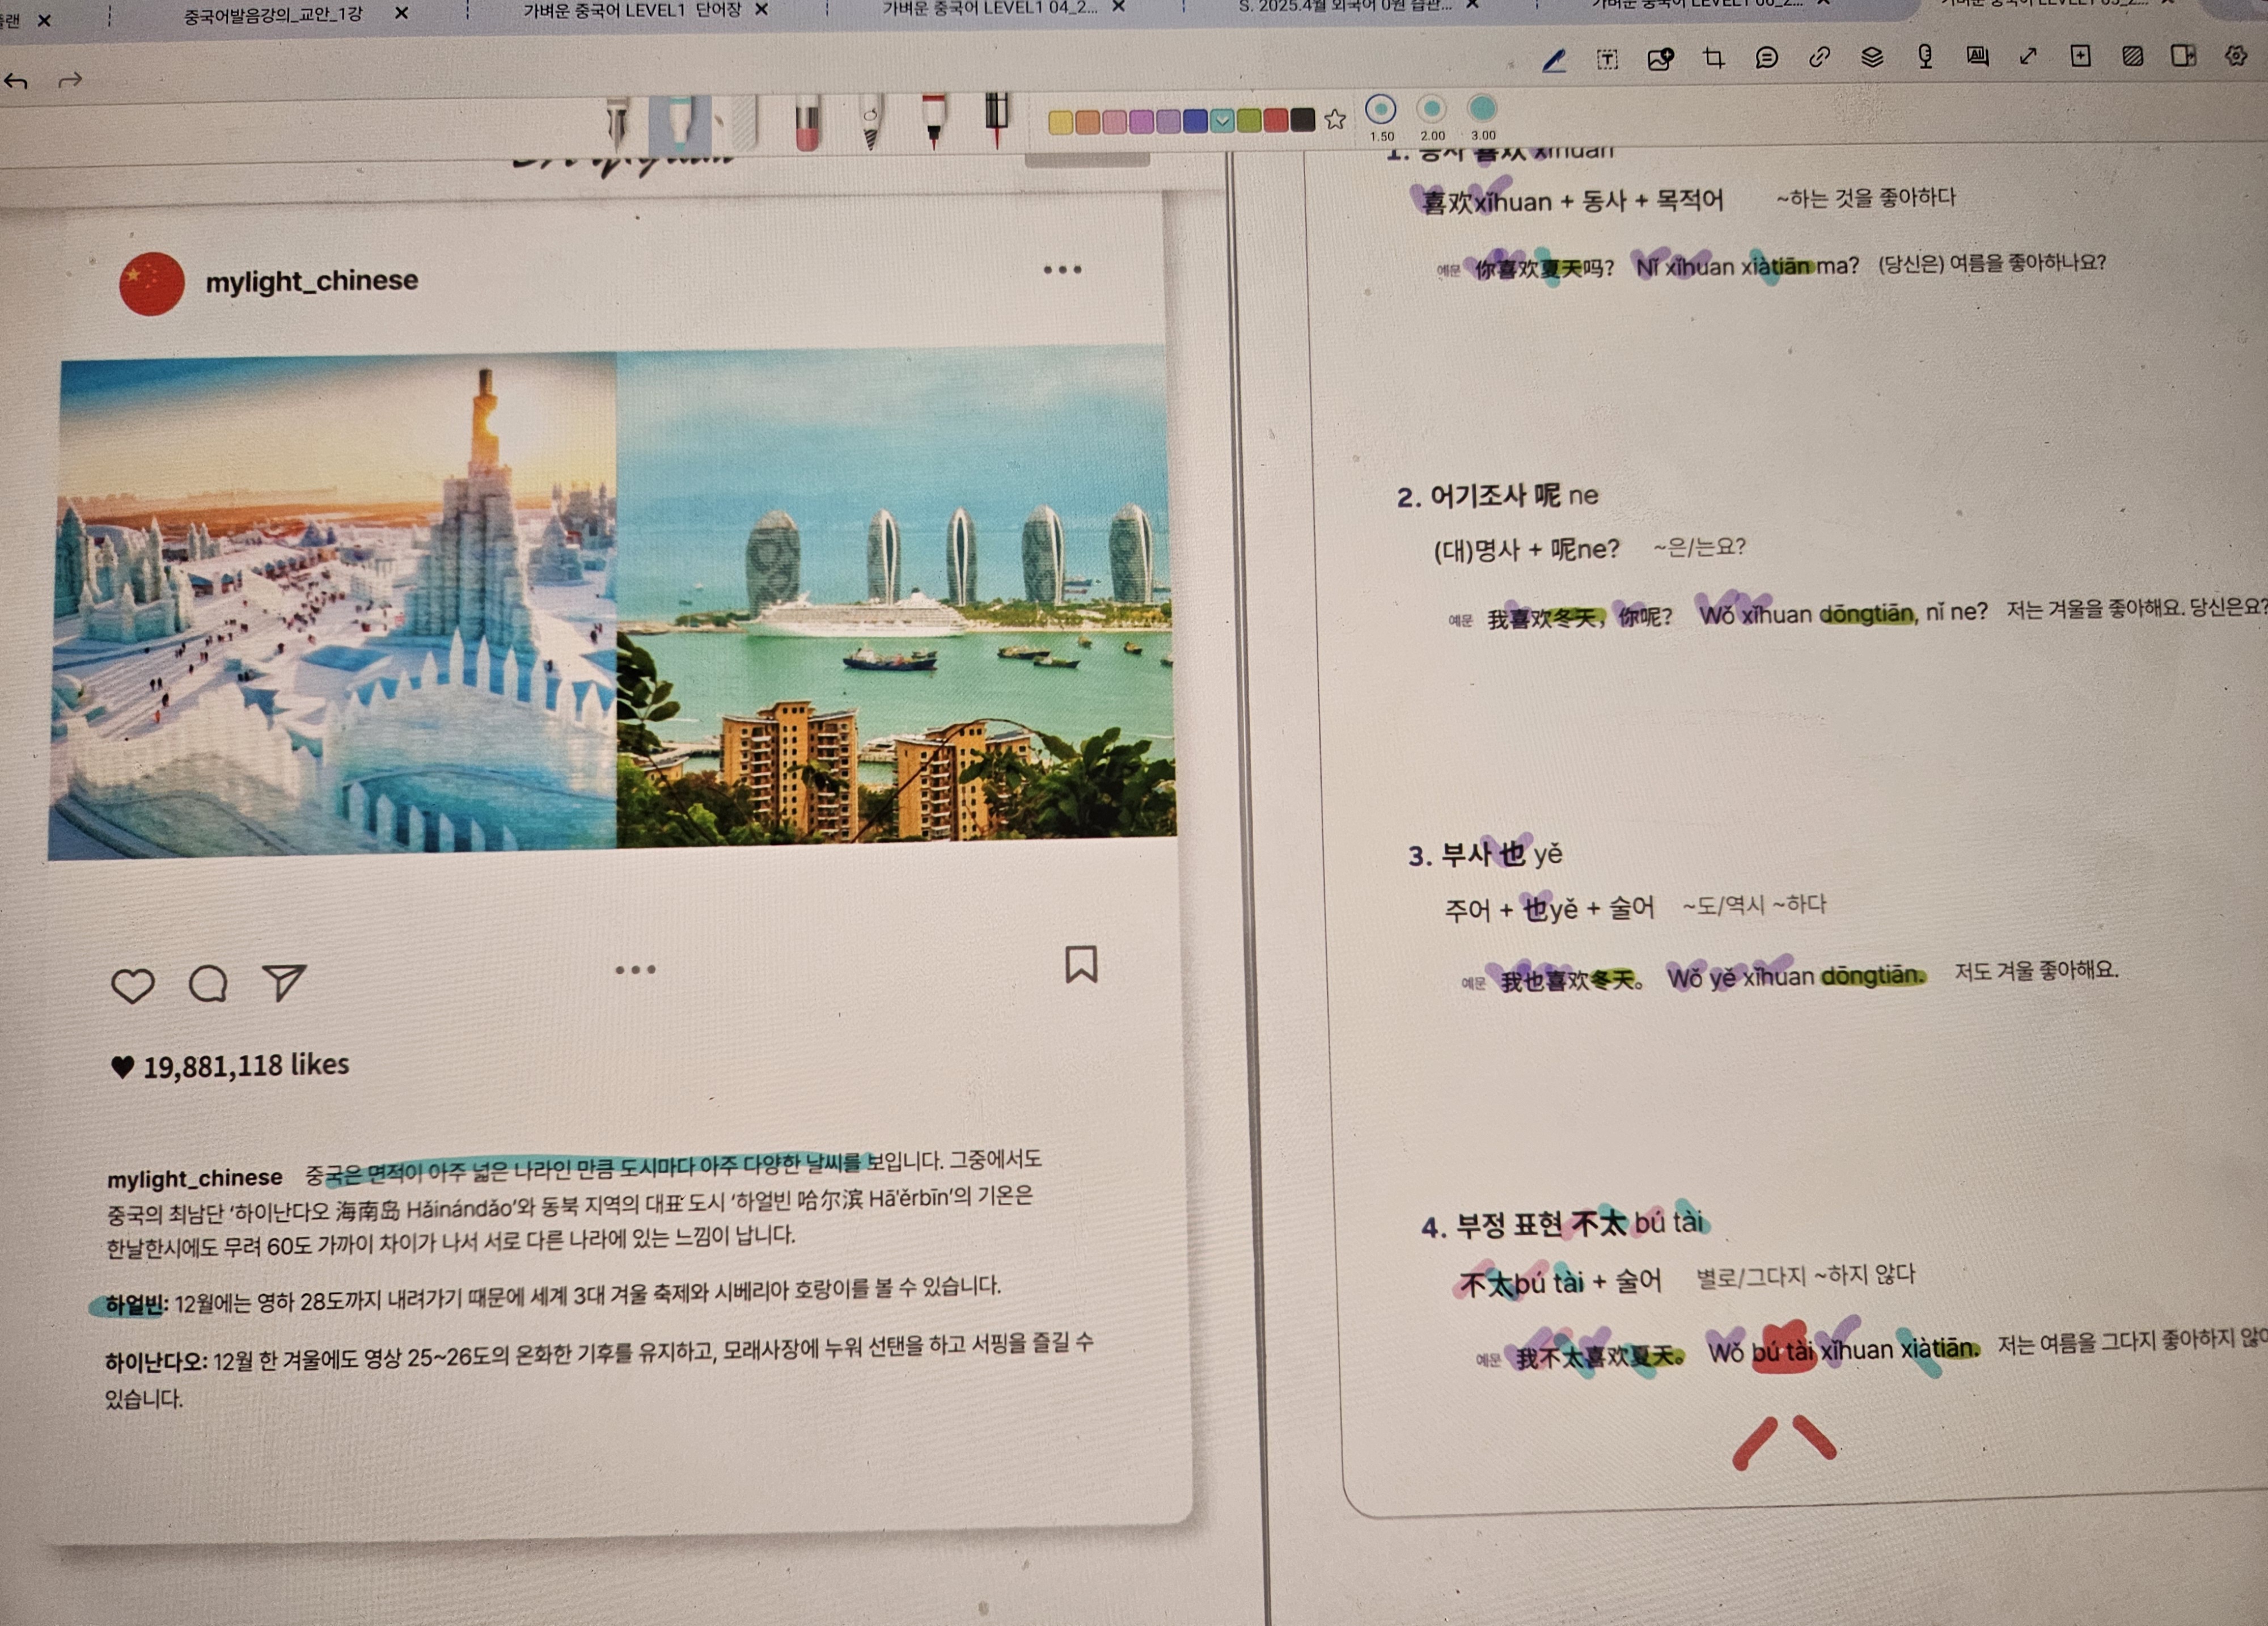The image size is (2268, 1626).
Task: Expand the teal color swatch dropdown
Action: pyautogui.click(x=1222, y=121)
